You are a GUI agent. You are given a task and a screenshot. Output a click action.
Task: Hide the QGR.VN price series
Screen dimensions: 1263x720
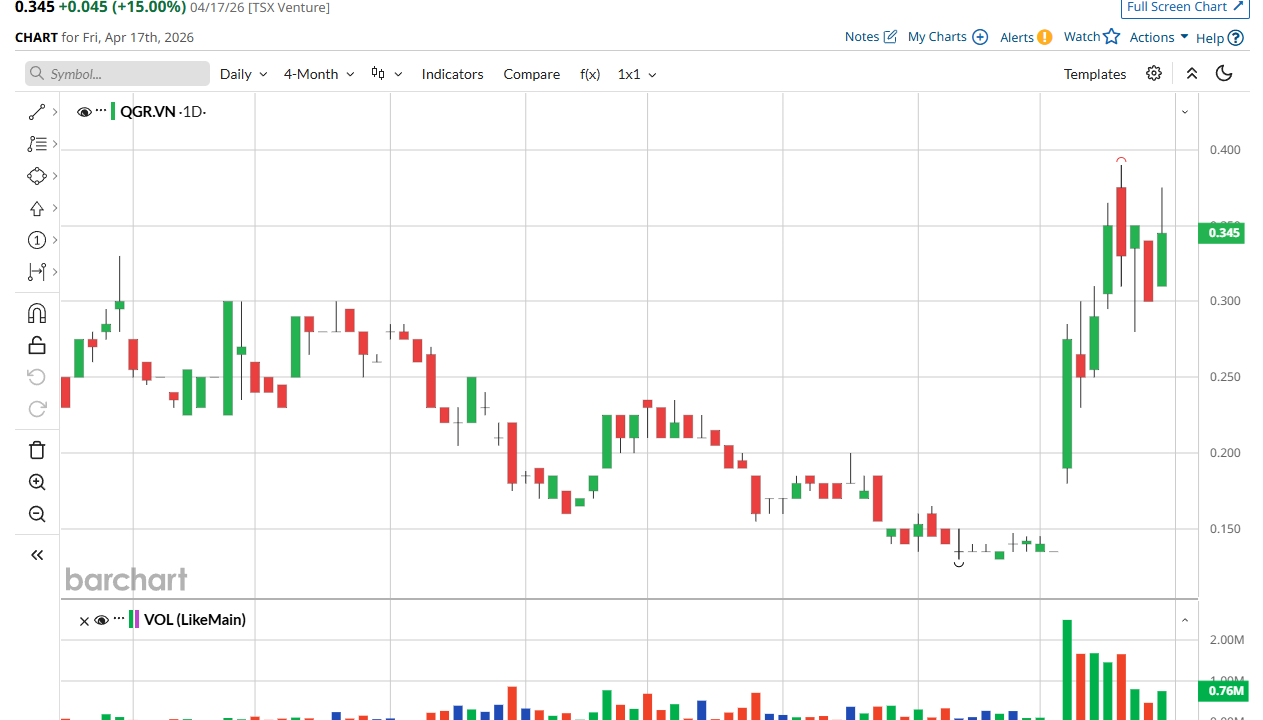pyautogui.click(x=84, y=112)
